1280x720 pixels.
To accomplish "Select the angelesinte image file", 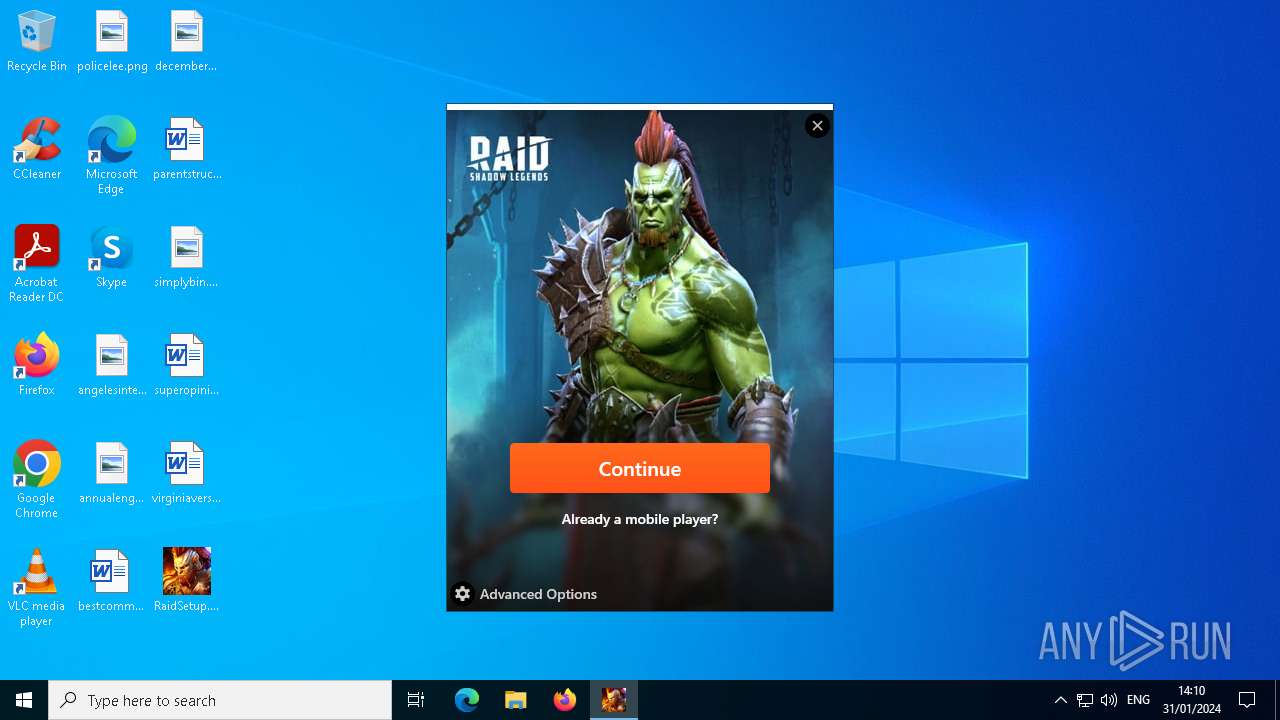I will coord(112,365).
